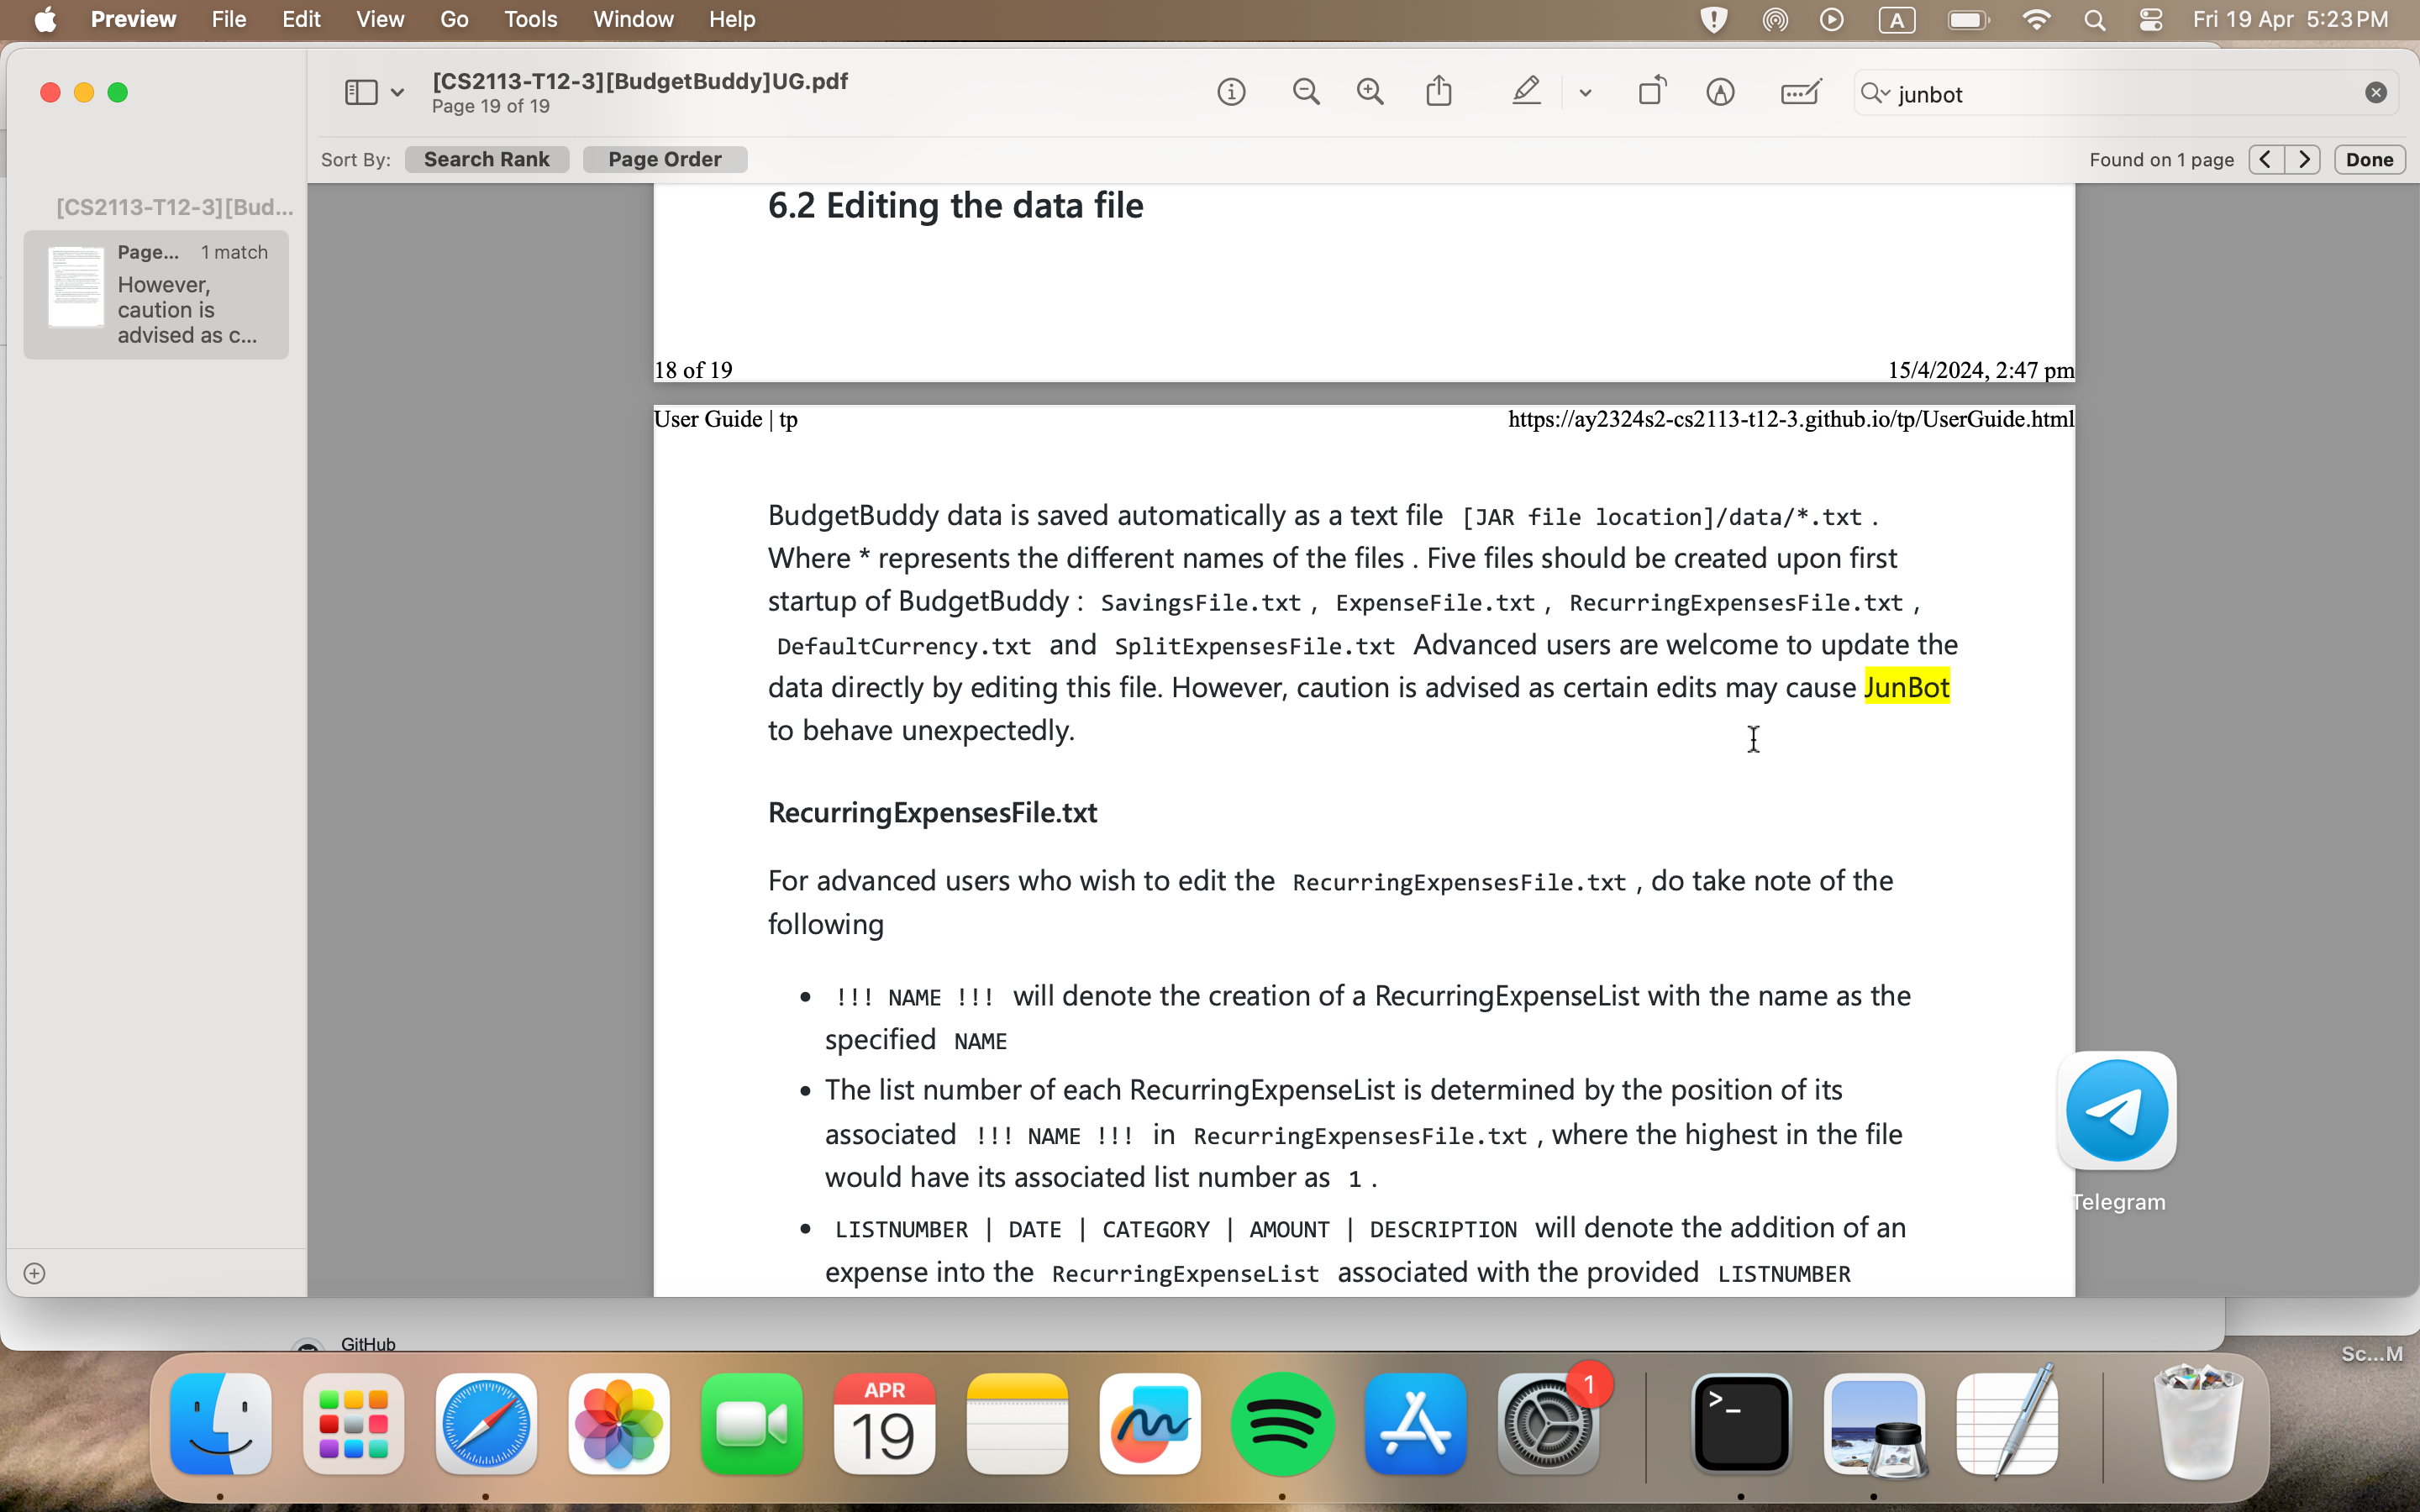Rotate the page with Rotate icon
Image resolution: width=2420 pixels, height=1512 pixels.
tap(1652, 92)
